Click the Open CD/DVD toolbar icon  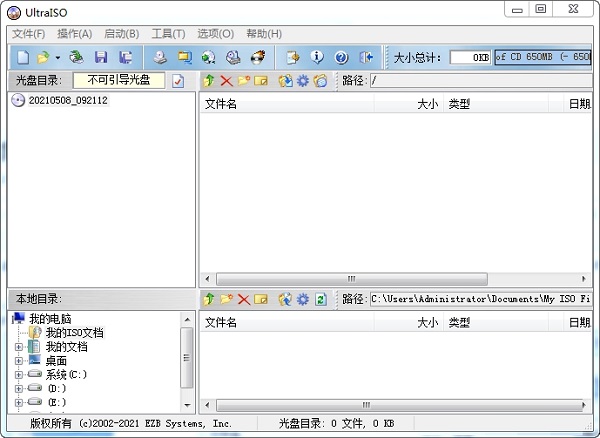pyautogui.click(x=76, y=58)
